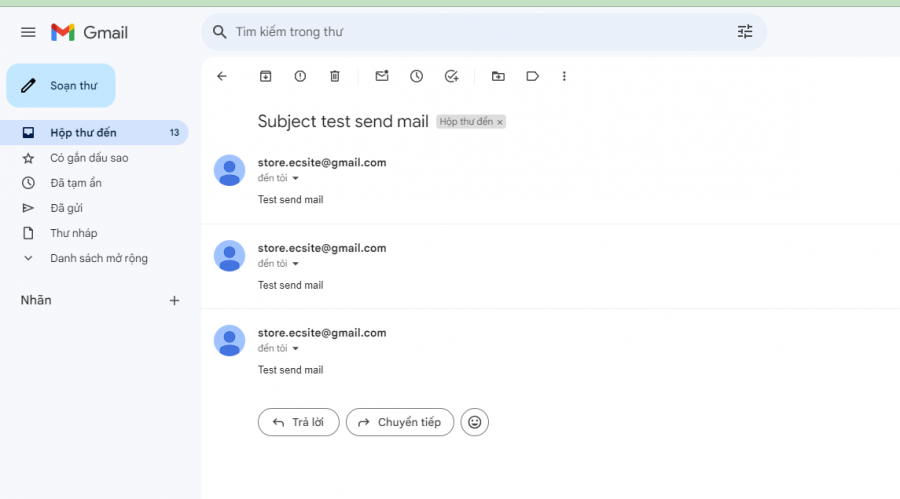Add to tasks using the checkmark icon

point(452,76)
